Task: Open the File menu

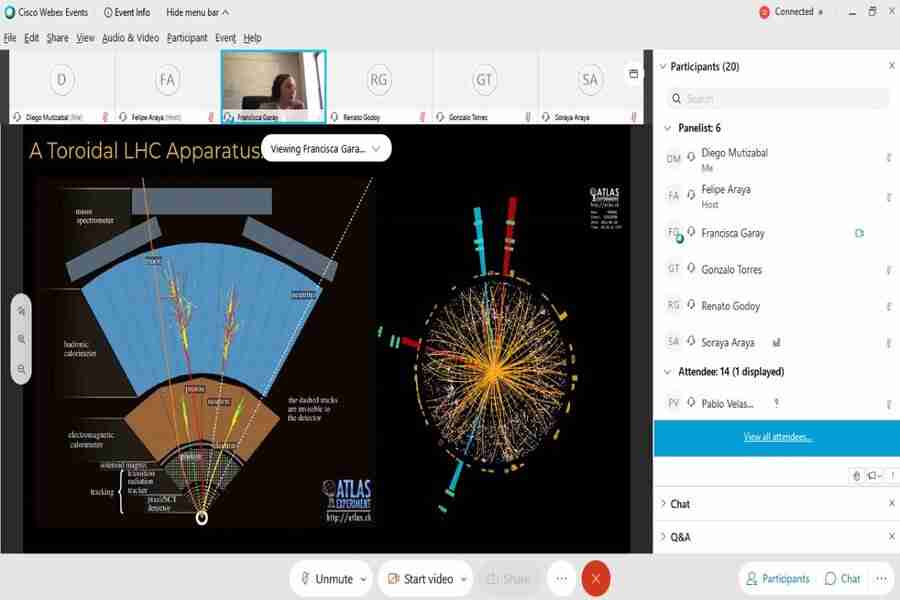Action: coord(10,38)
